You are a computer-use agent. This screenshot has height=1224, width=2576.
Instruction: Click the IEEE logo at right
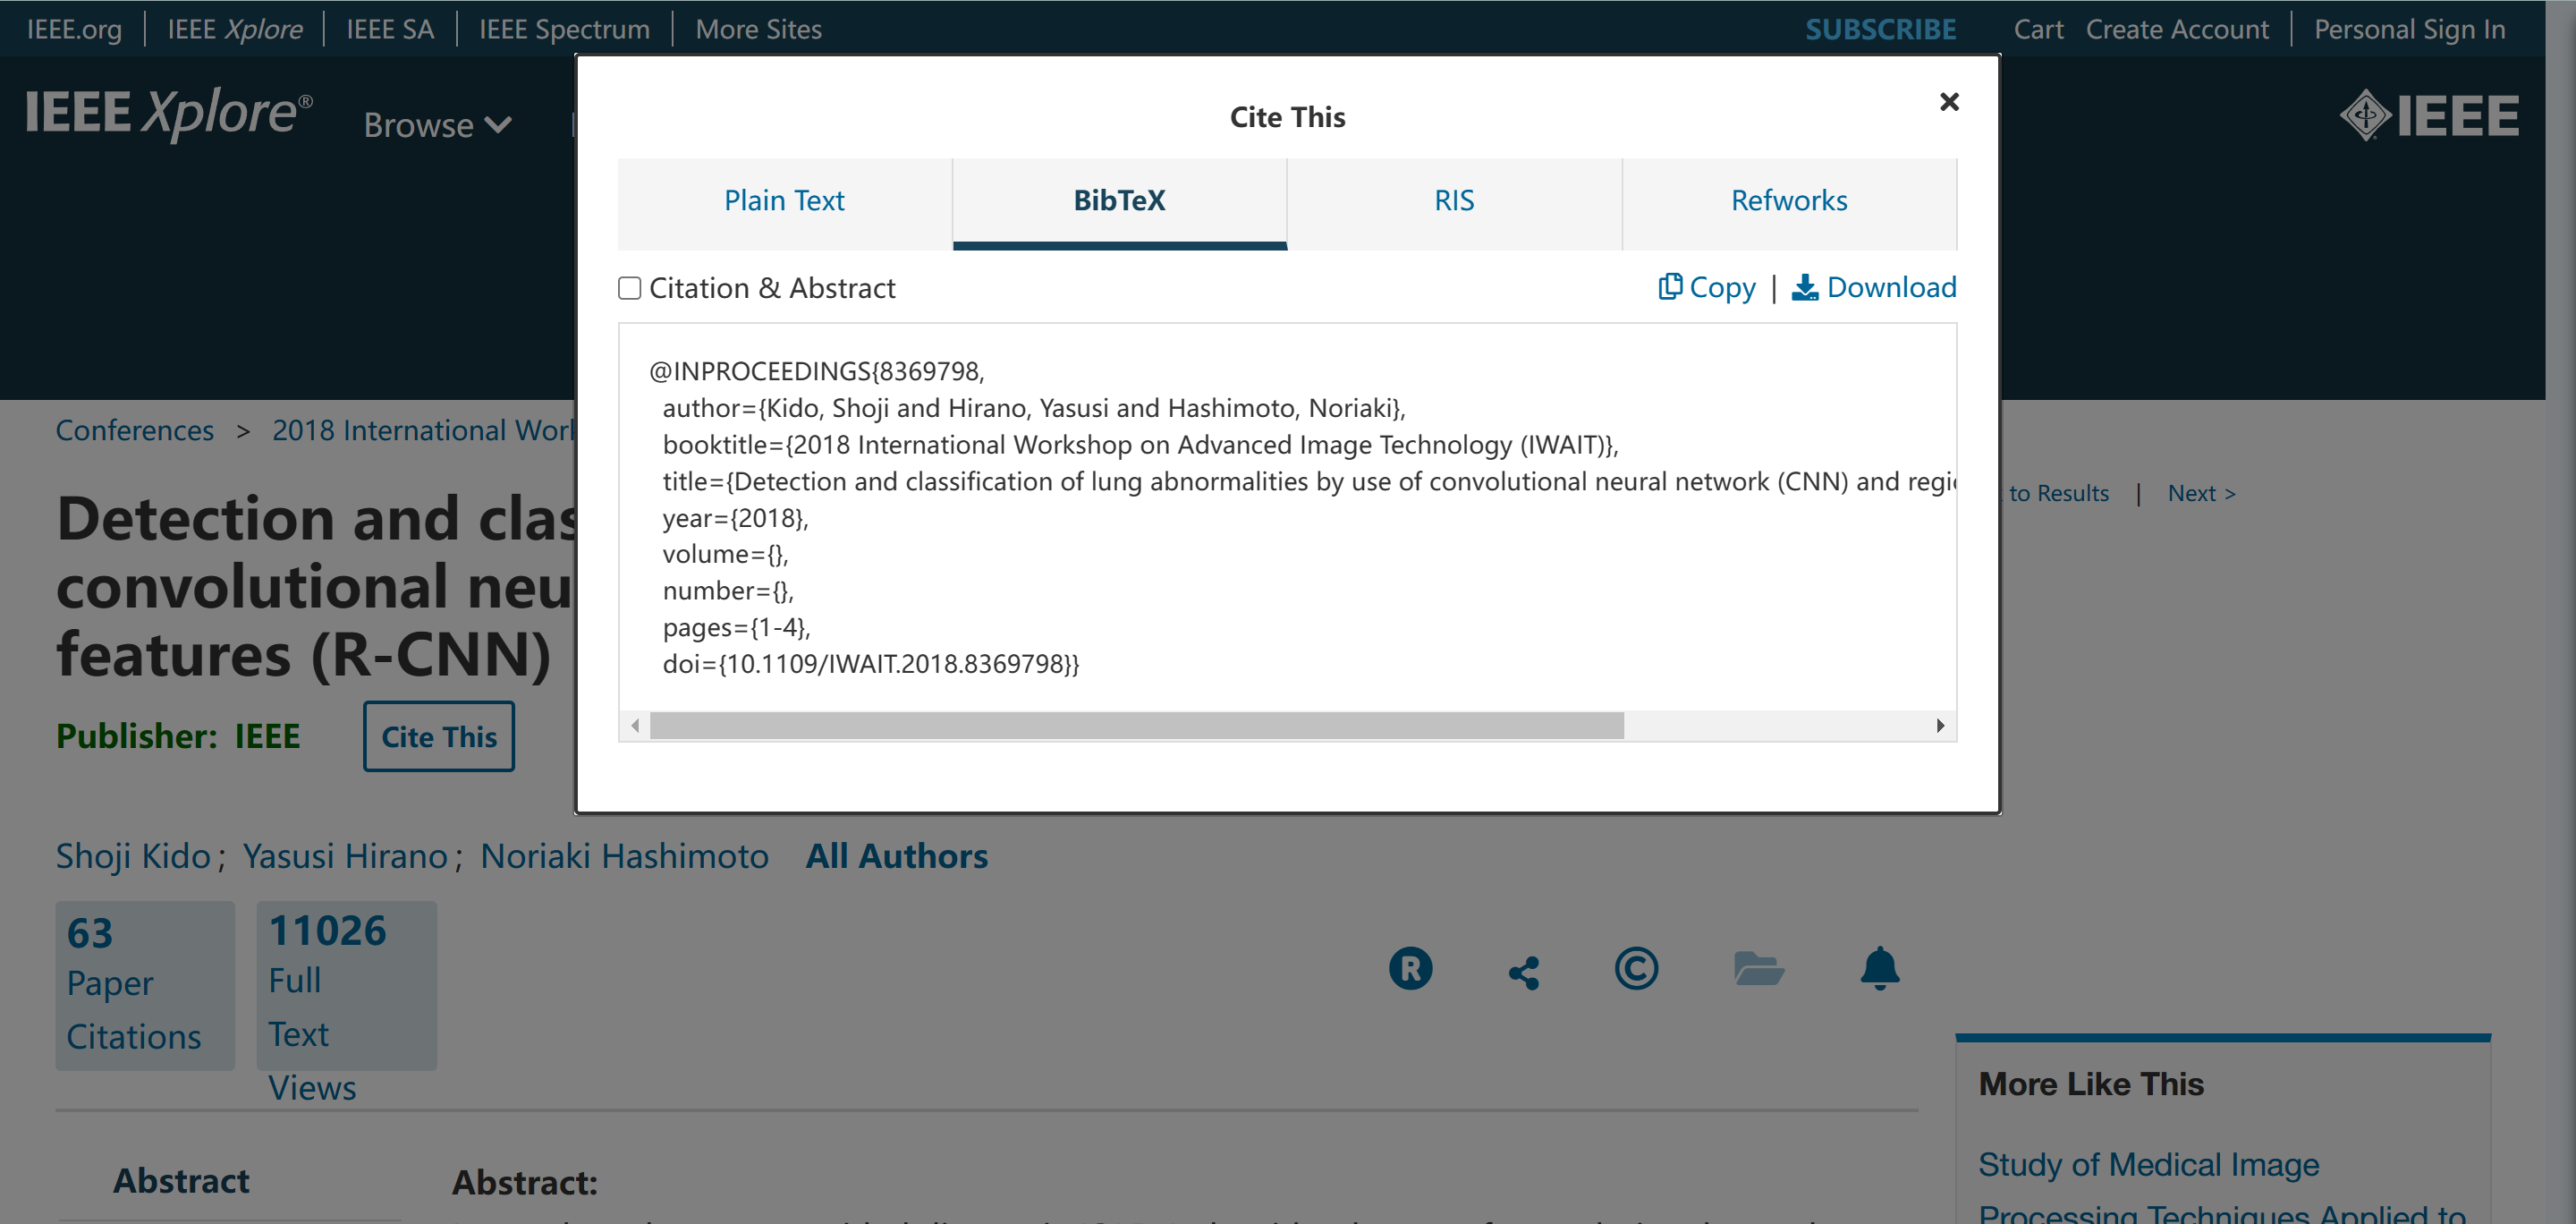point(2429,116)
